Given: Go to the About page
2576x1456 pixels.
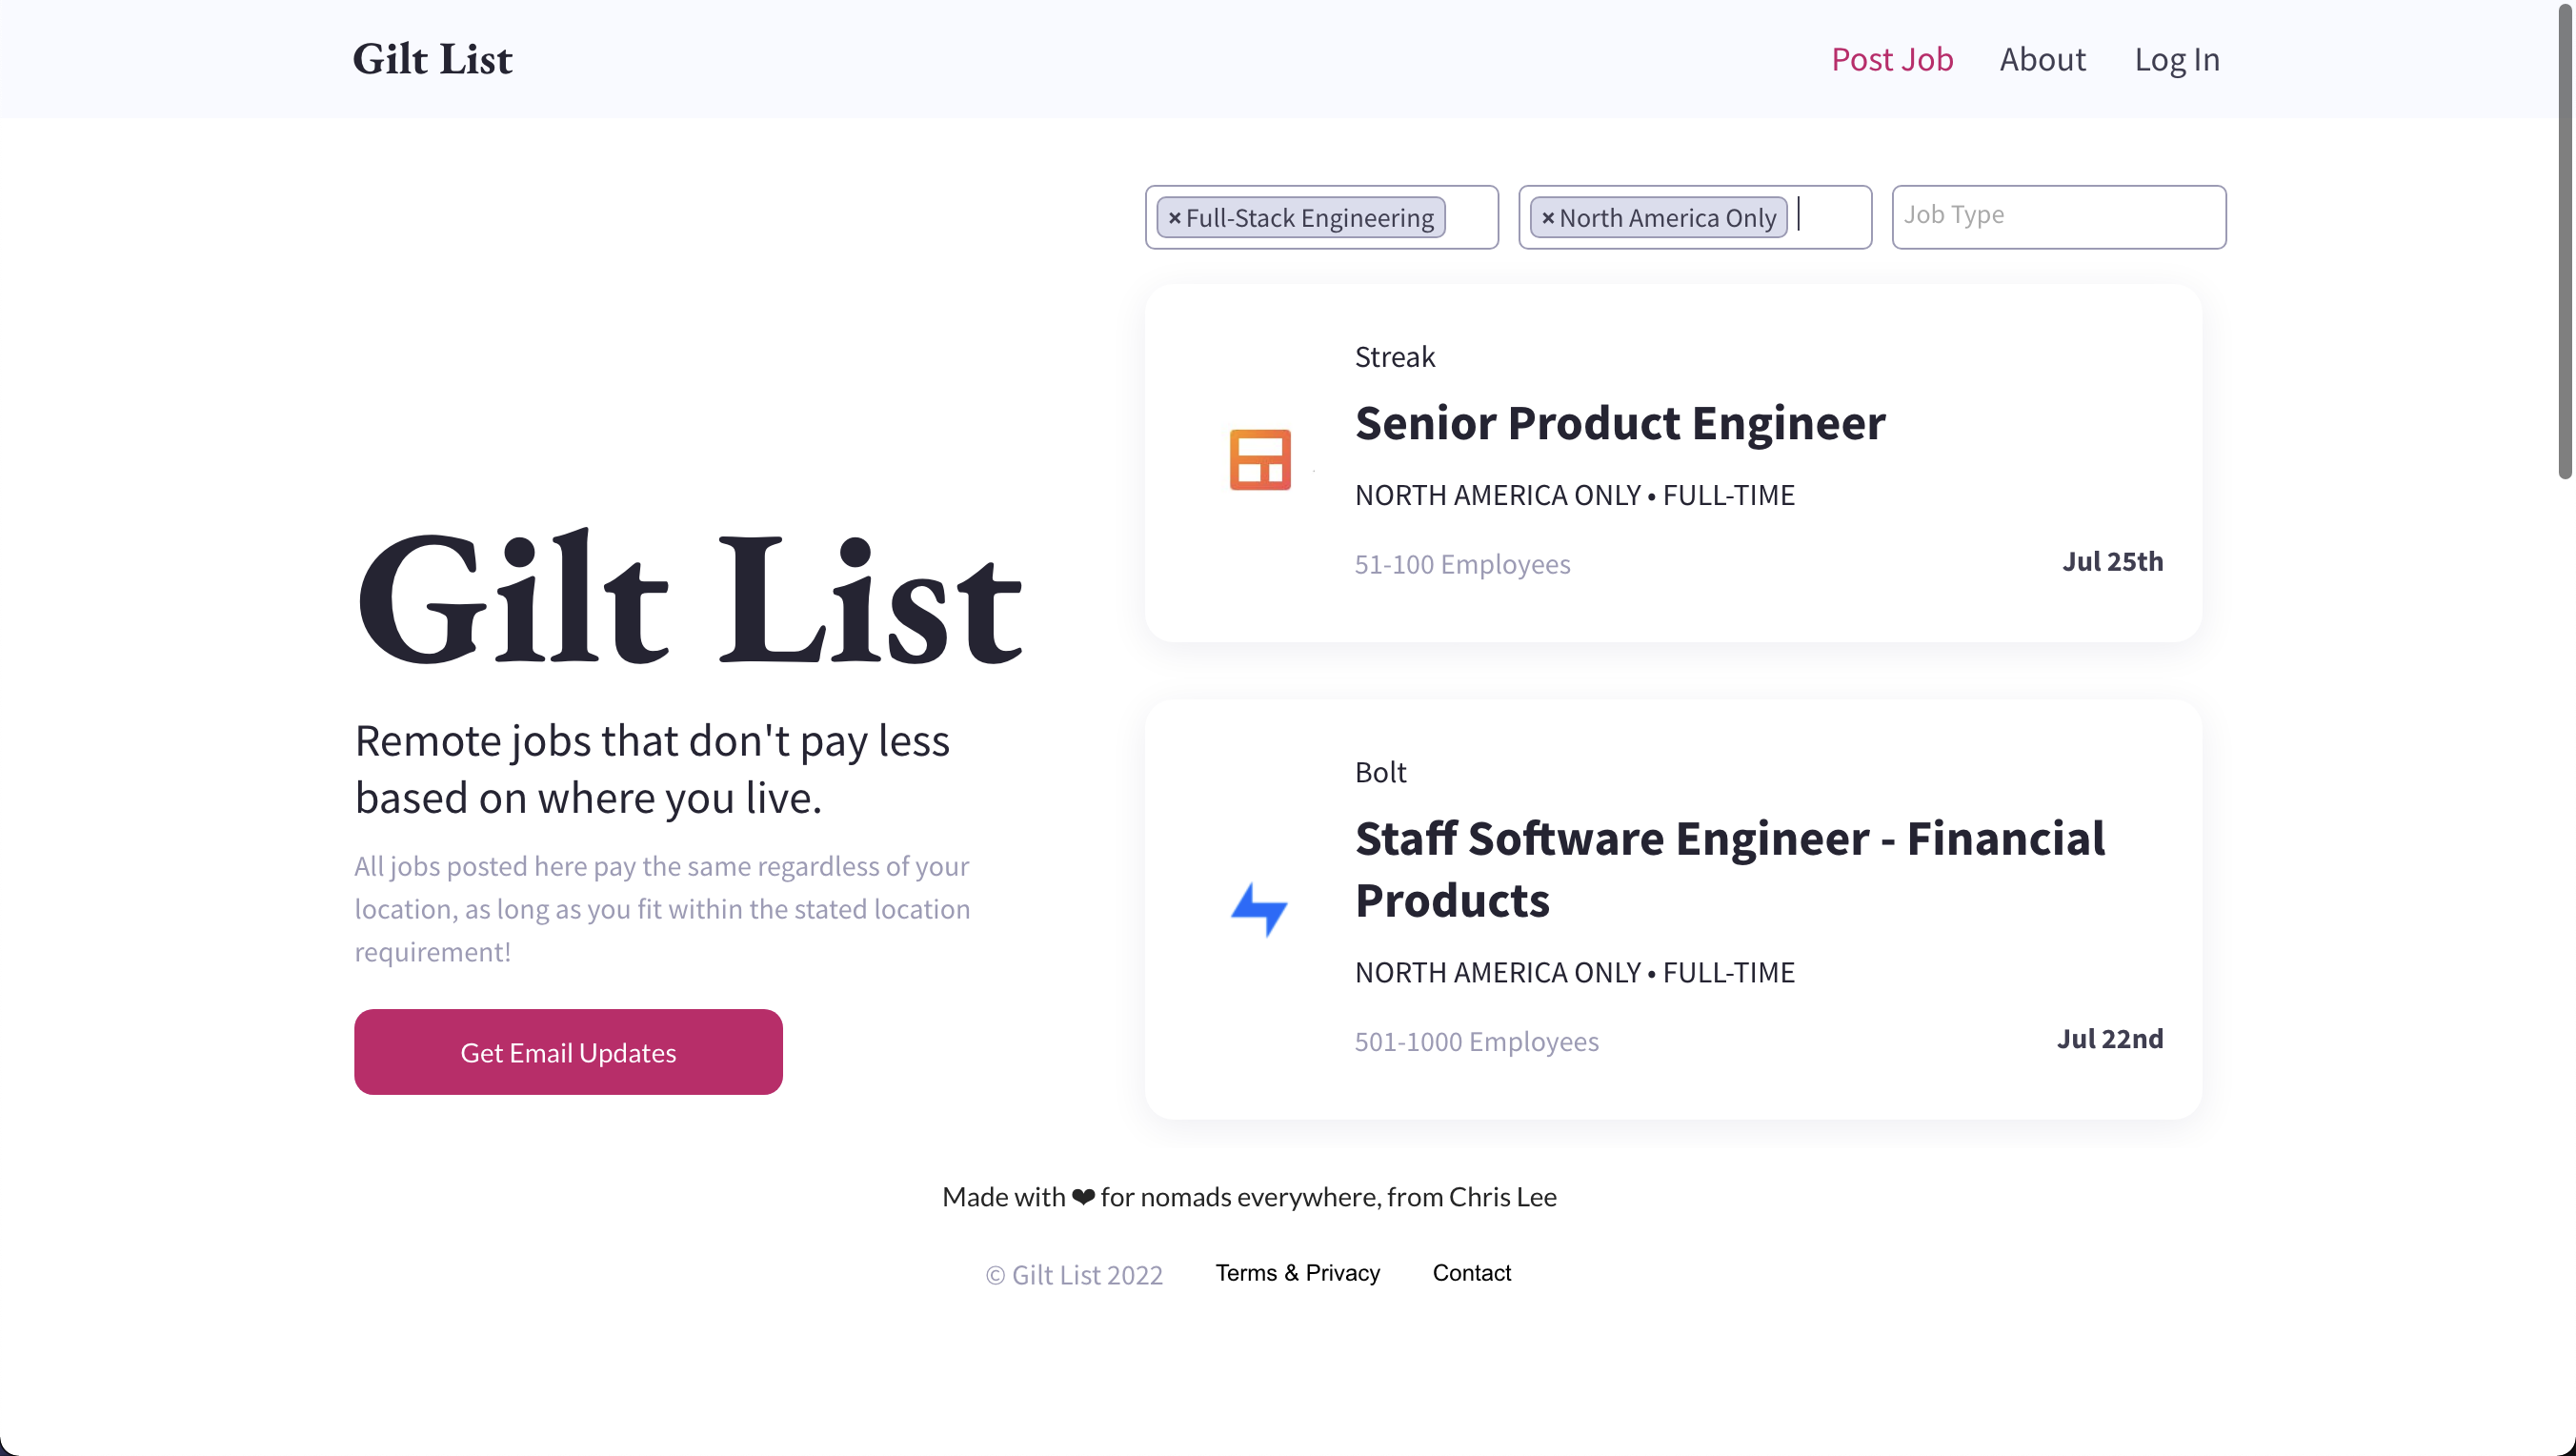Looking at the screenshot, I should pos(2042,59).
